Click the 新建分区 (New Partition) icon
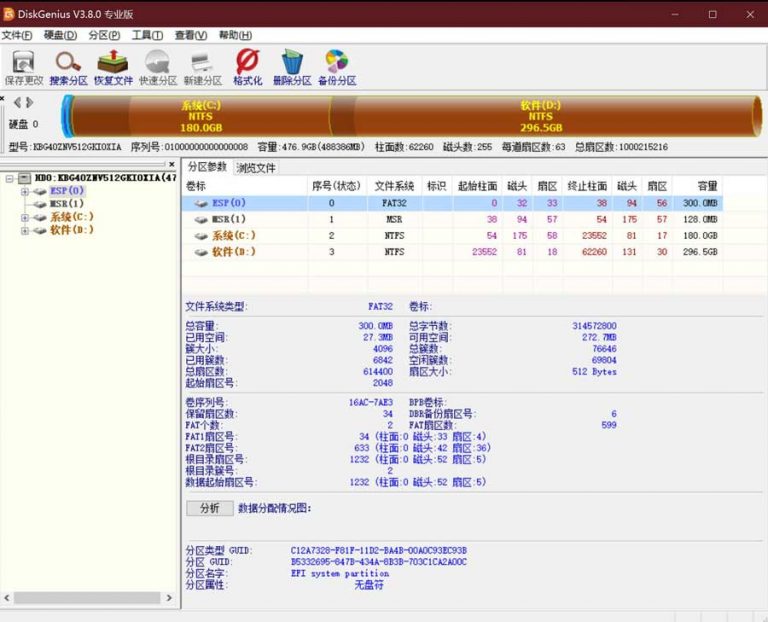This screenshot has height=622, width=768. tap(201, 66)
